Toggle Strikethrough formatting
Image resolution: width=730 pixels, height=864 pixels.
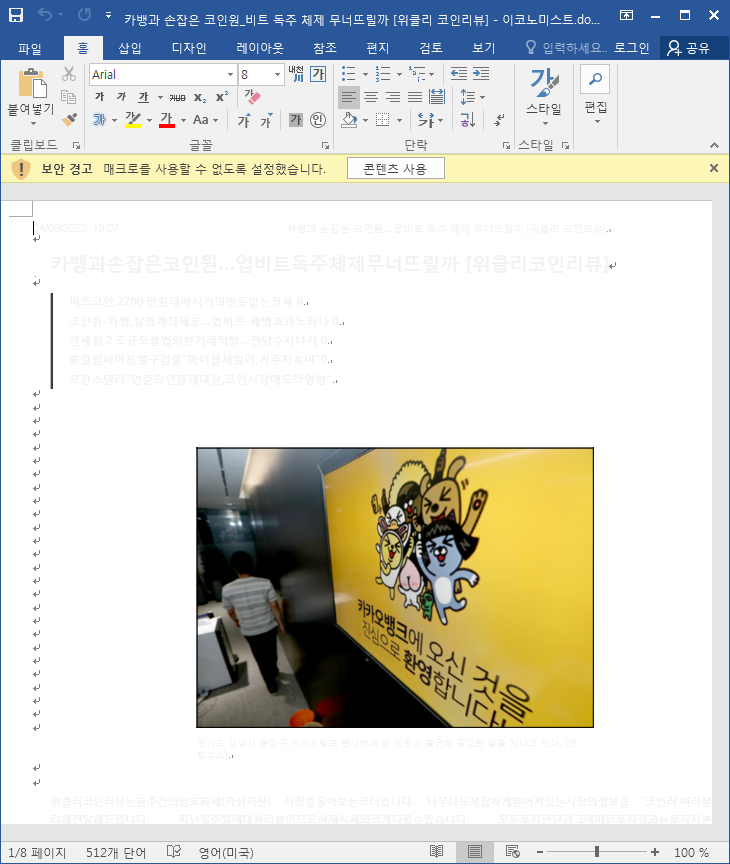click(x=177, y=98)
